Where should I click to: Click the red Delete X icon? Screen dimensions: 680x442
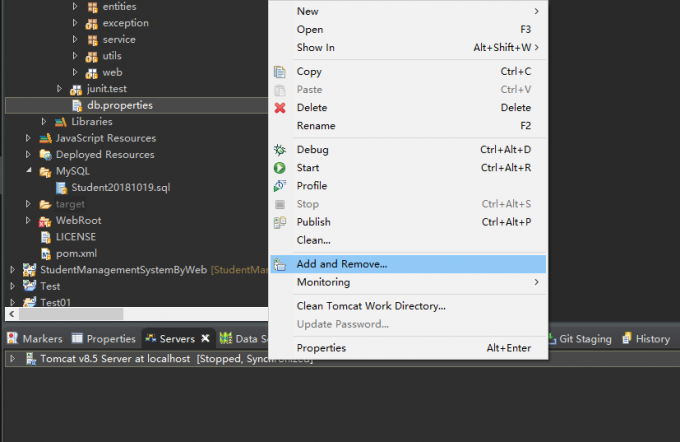tap(280, 108)
